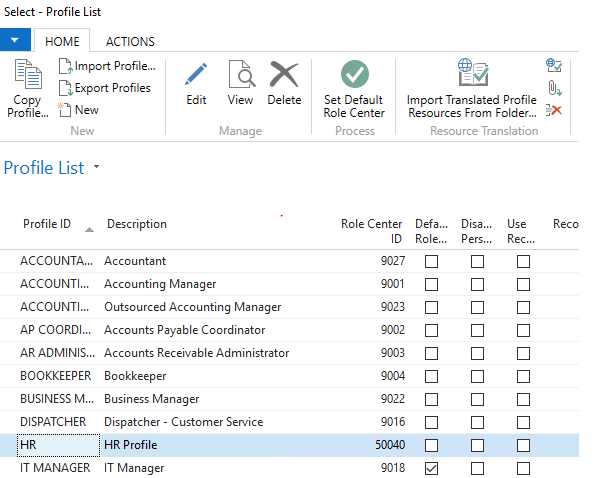The image size is (615, 478).
Task: Click the New profile button
Action: click(78, 110)
